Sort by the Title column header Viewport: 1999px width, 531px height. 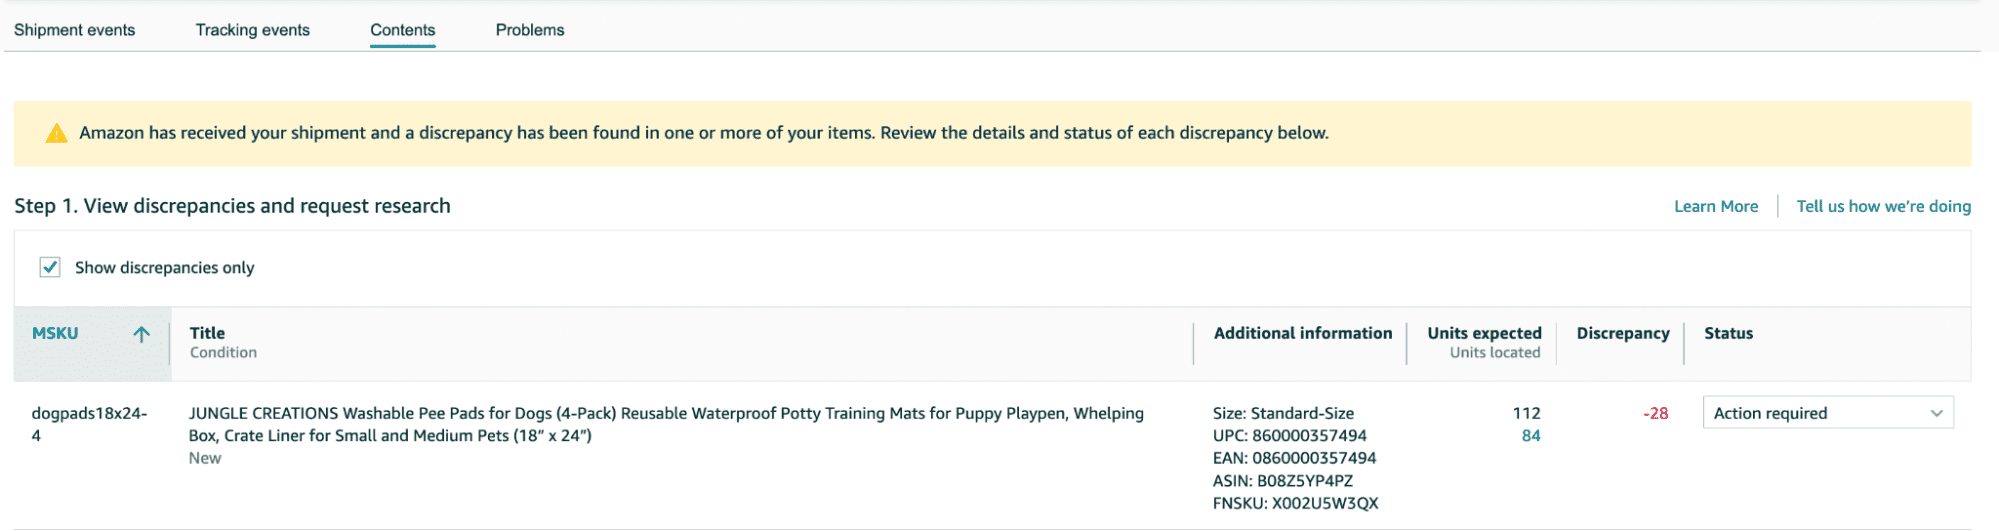pos(207,333)
